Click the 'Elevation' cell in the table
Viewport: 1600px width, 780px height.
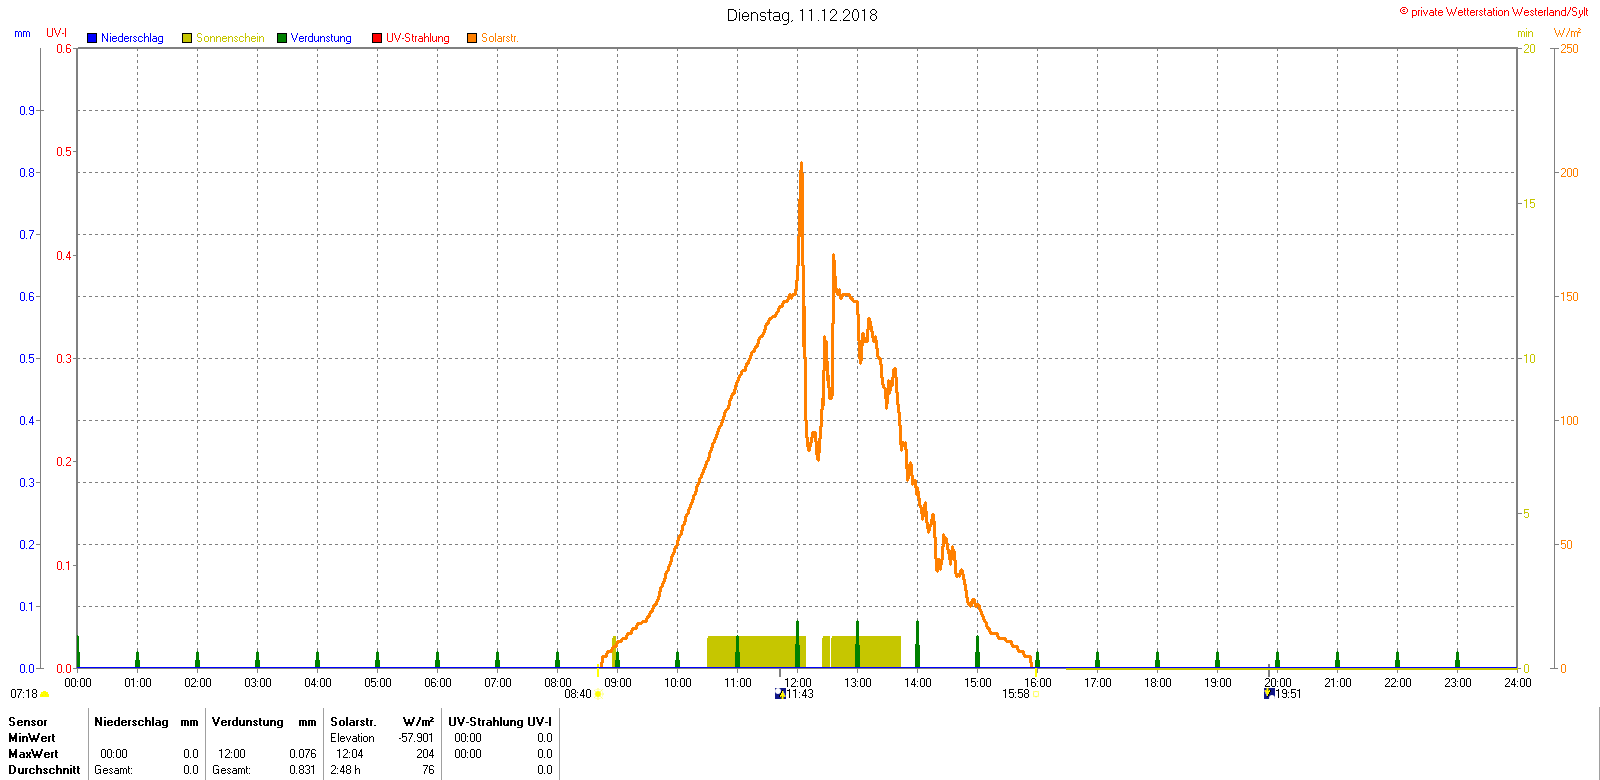[353, 738]
